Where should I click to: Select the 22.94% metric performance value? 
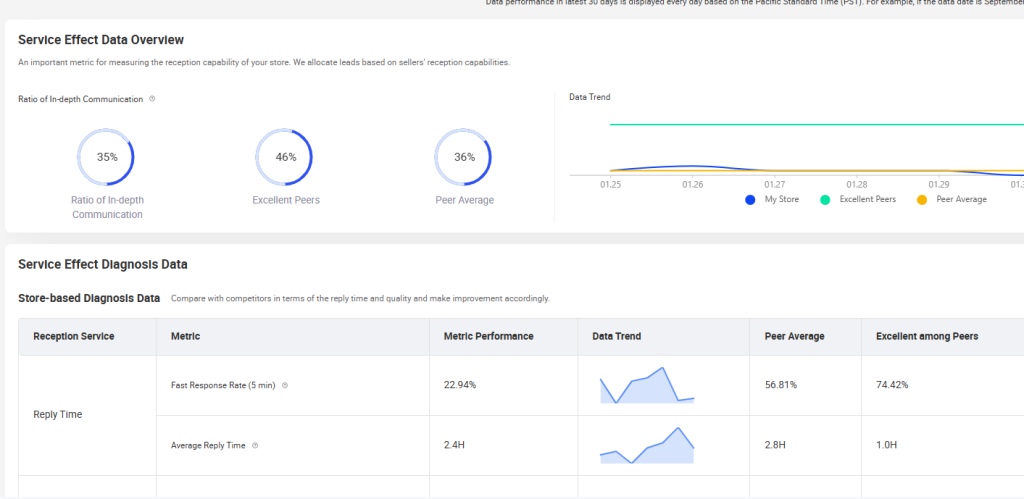[460, 385]
